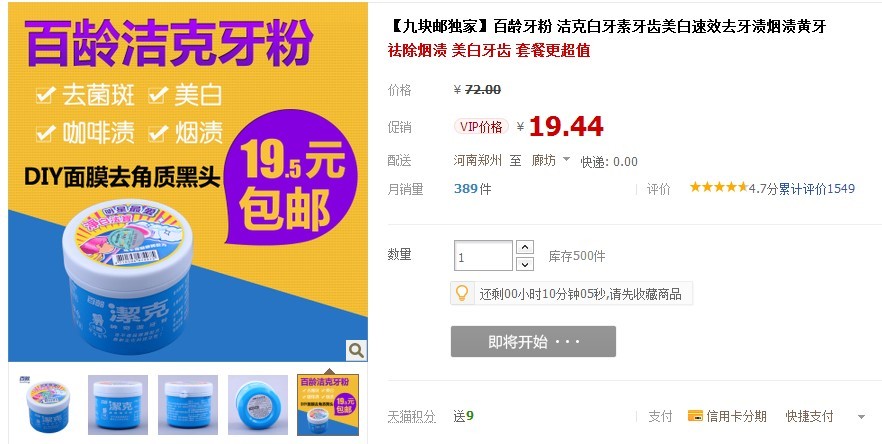Click the quantity input field
This screenshot has height=444, width=882.
click(x=483, y=255)
